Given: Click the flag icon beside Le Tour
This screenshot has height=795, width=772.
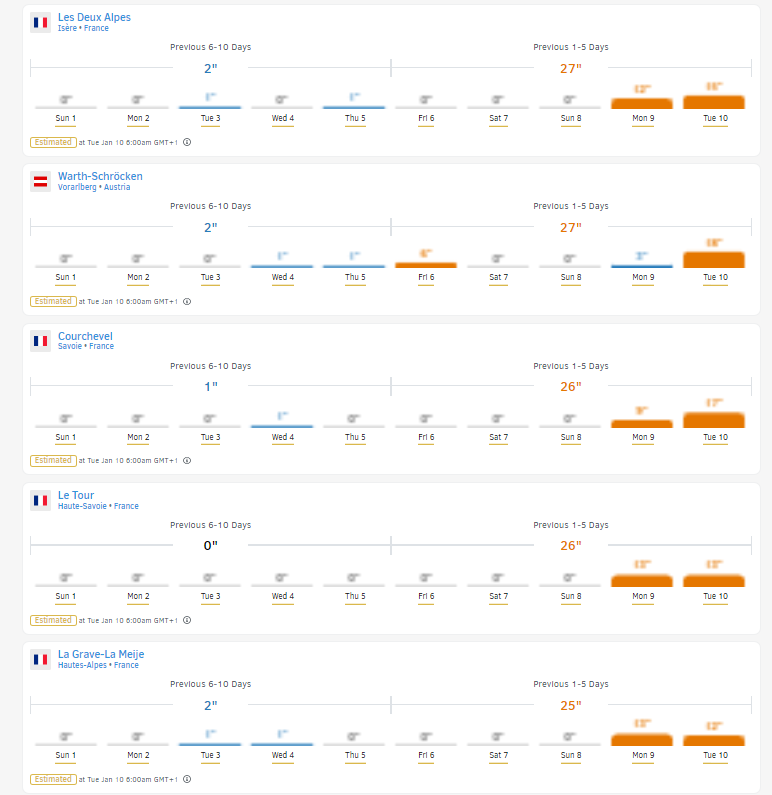Looking at the screenshot, I should [40, 500].
